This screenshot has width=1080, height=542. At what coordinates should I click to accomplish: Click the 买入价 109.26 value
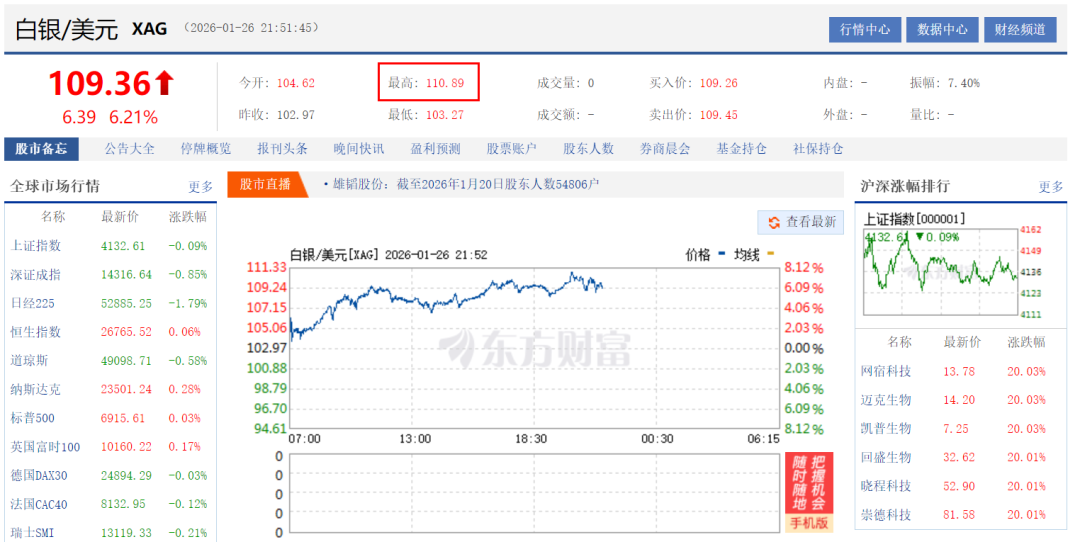point(719,83)
